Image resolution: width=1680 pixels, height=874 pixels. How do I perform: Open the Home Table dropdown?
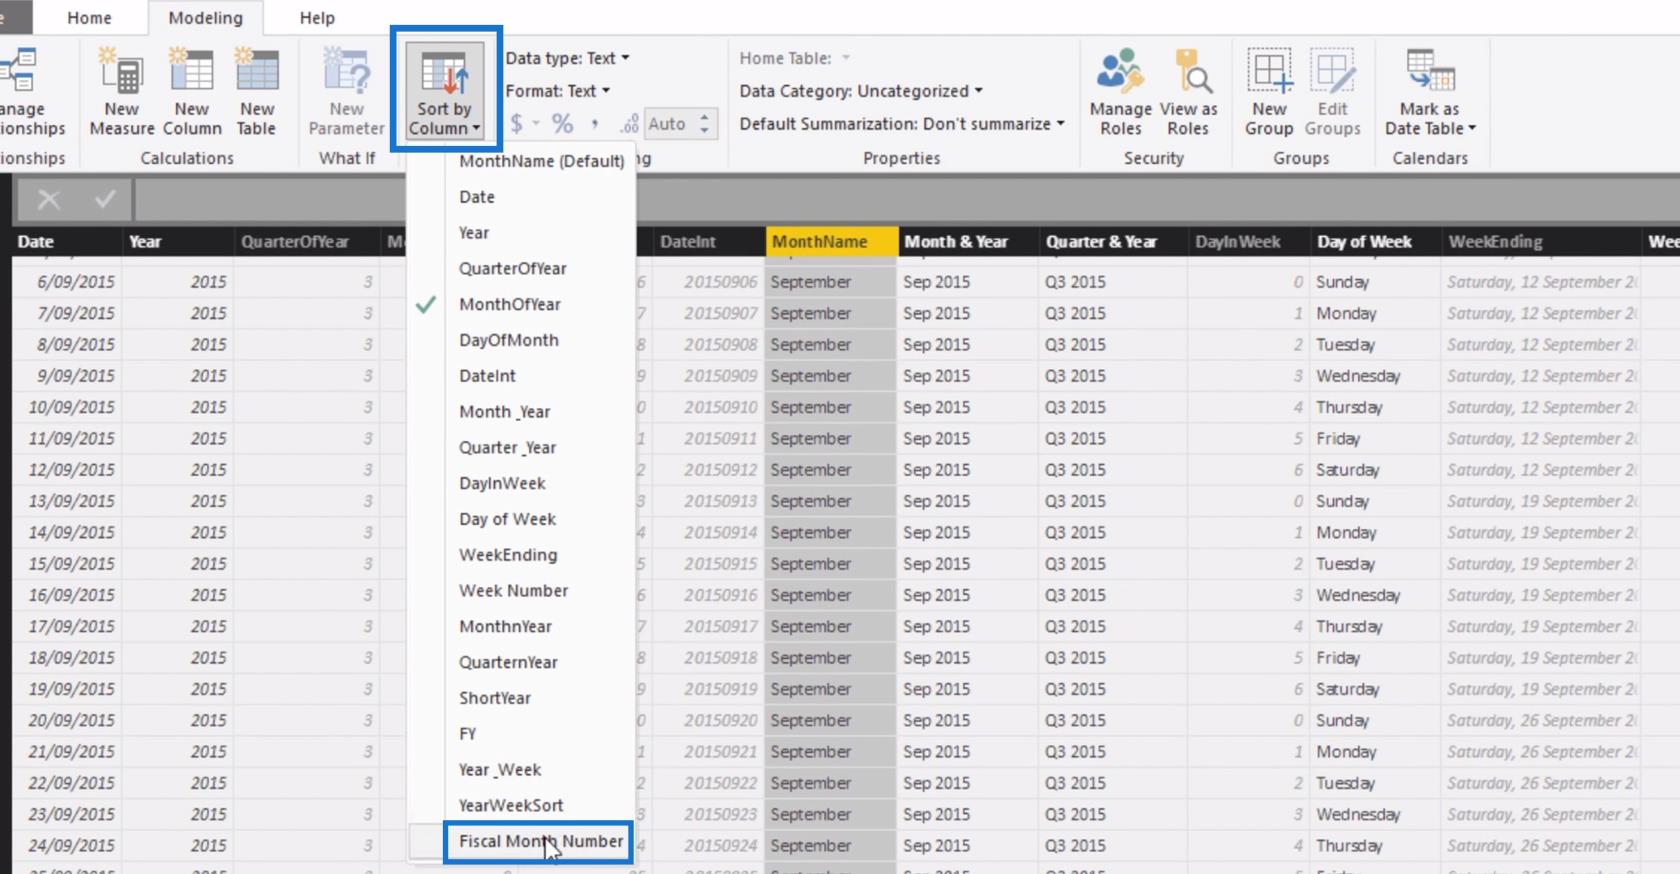[x=795, y=58]
